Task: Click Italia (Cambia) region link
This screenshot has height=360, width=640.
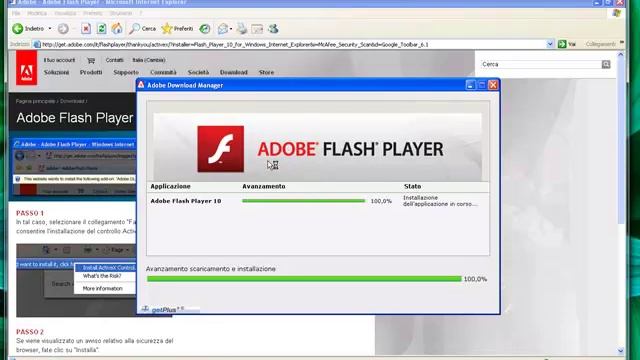Action: point(149,60)
